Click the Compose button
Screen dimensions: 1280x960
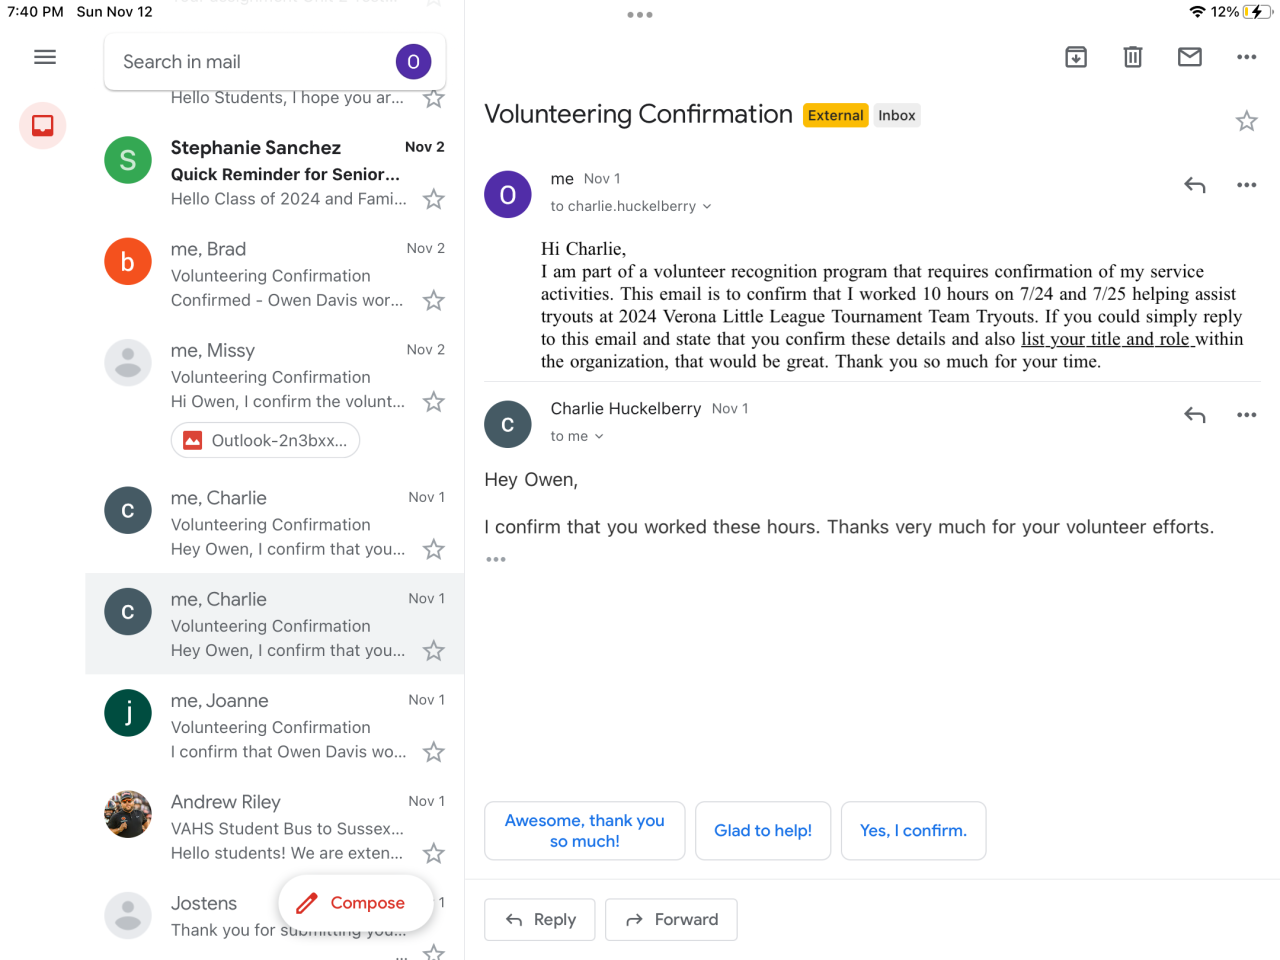(356, 903)
